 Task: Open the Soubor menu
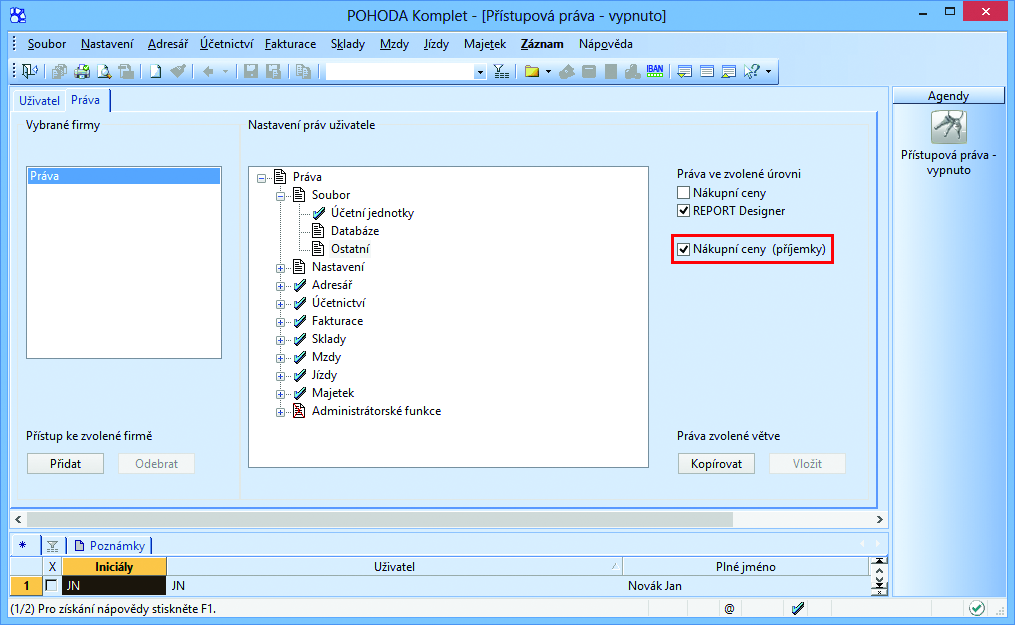(x=47, y=44)
